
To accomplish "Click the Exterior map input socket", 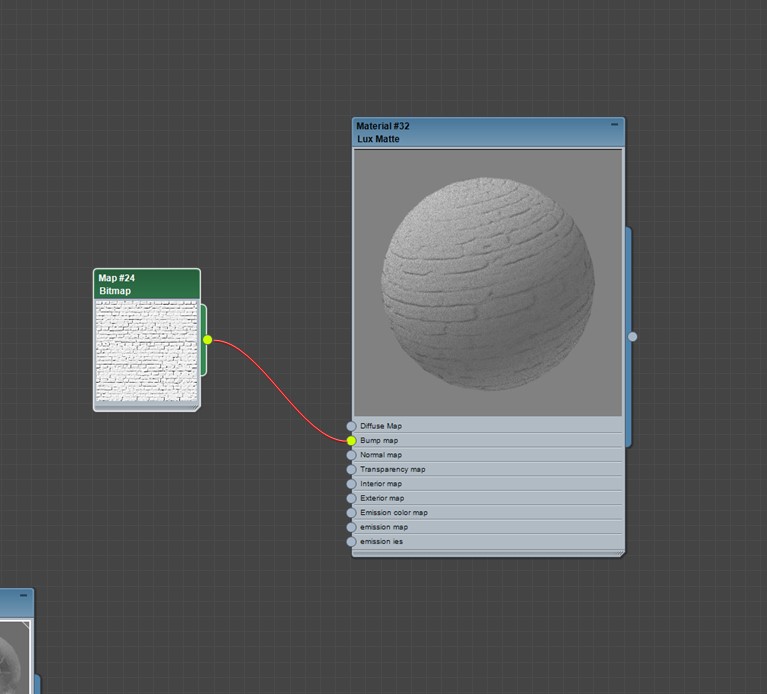I will click(351, 498).
